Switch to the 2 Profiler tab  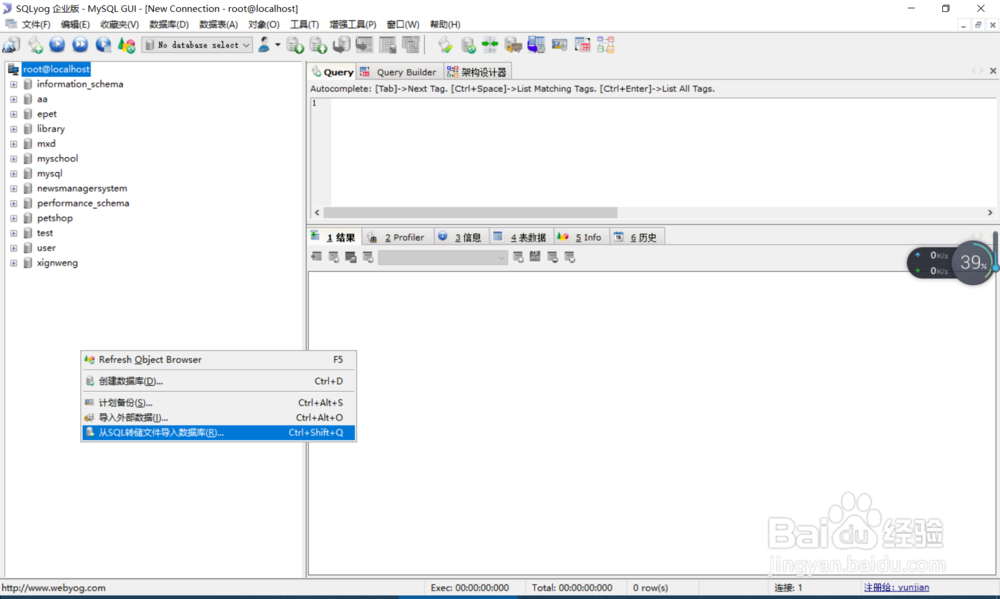(x=398, y=237)
